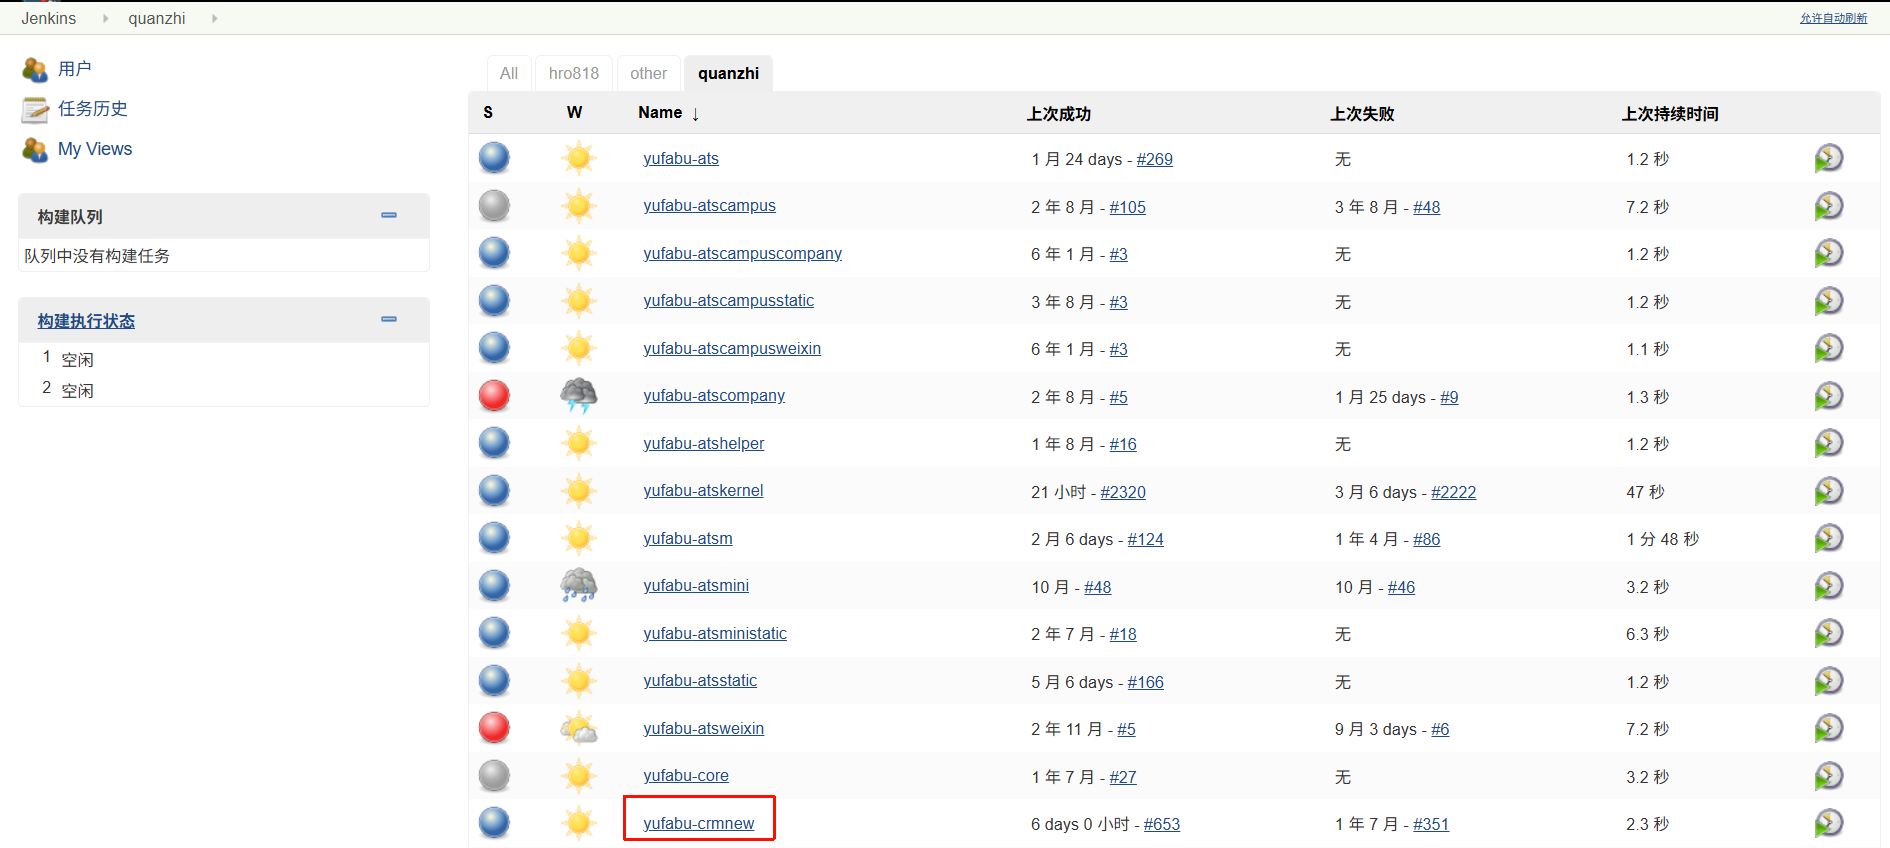Trigger build for yufabu-atsministatic

1828,633
